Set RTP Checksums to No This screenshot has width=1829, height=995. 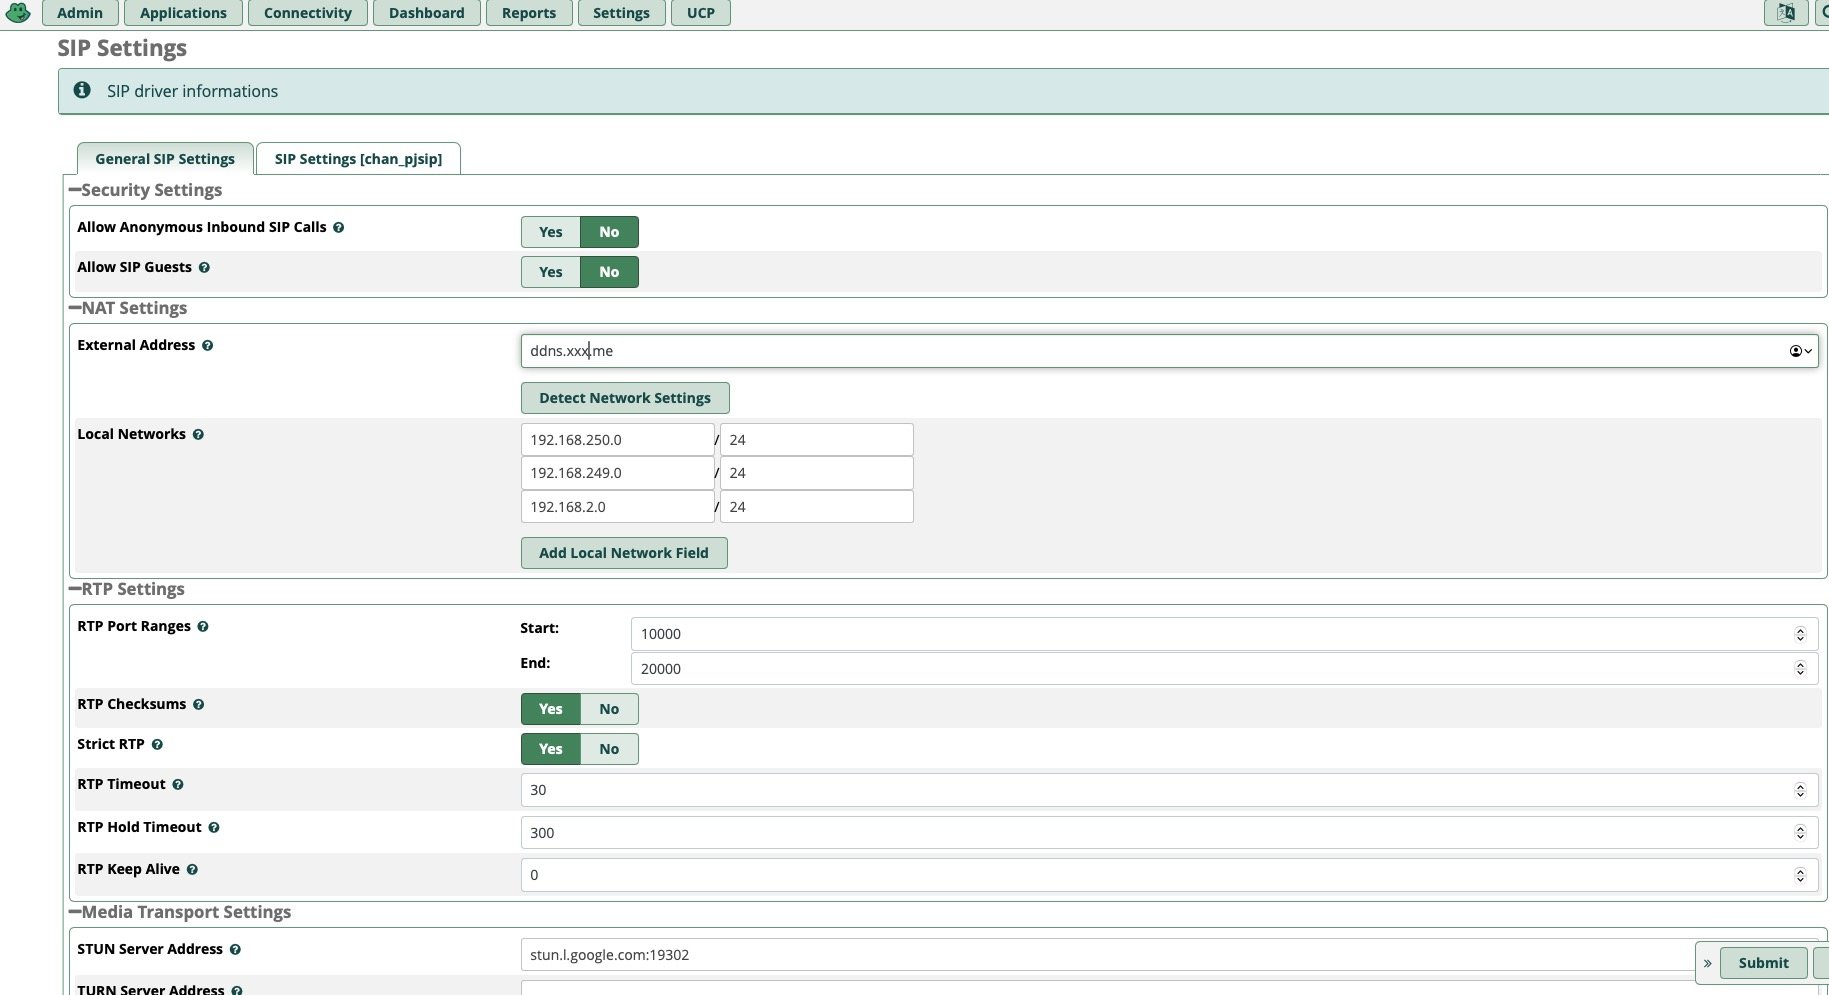click(609, 709)
